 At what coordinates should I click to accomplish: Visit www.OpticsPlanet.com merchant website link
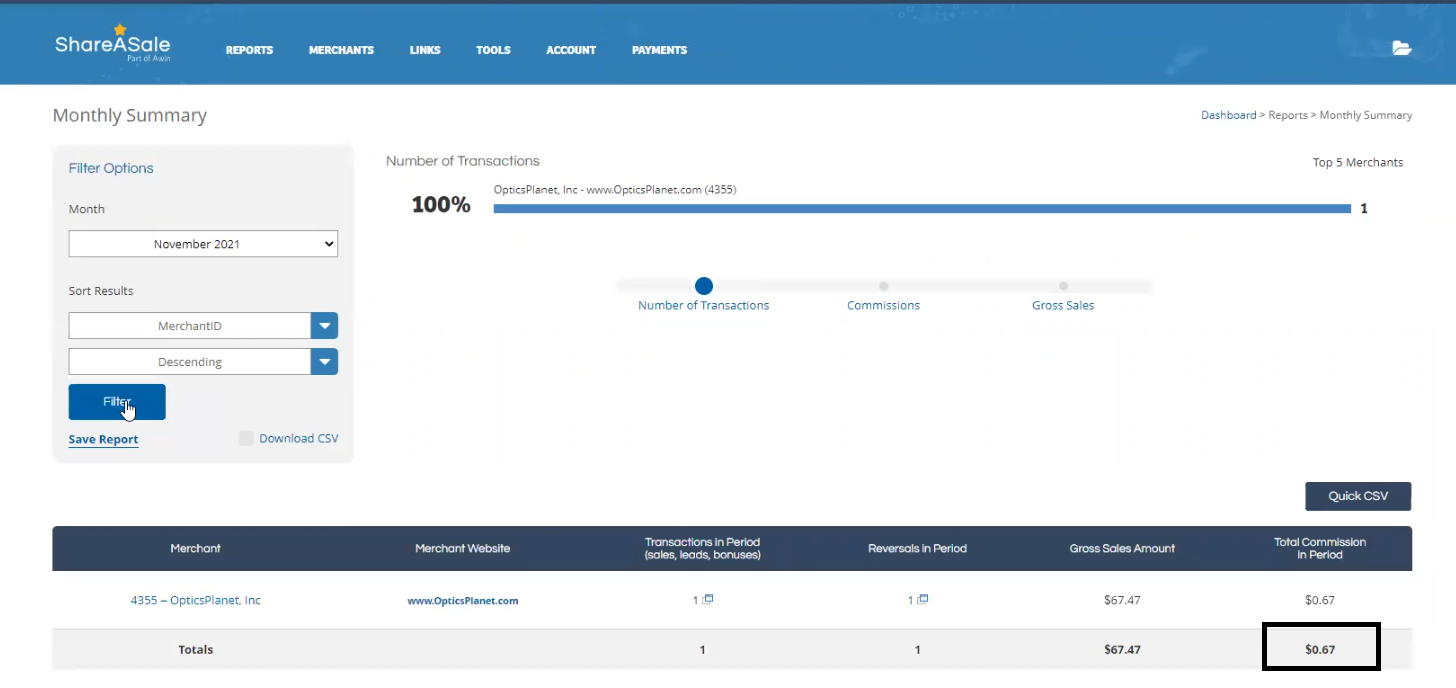(x=463, y=601)
